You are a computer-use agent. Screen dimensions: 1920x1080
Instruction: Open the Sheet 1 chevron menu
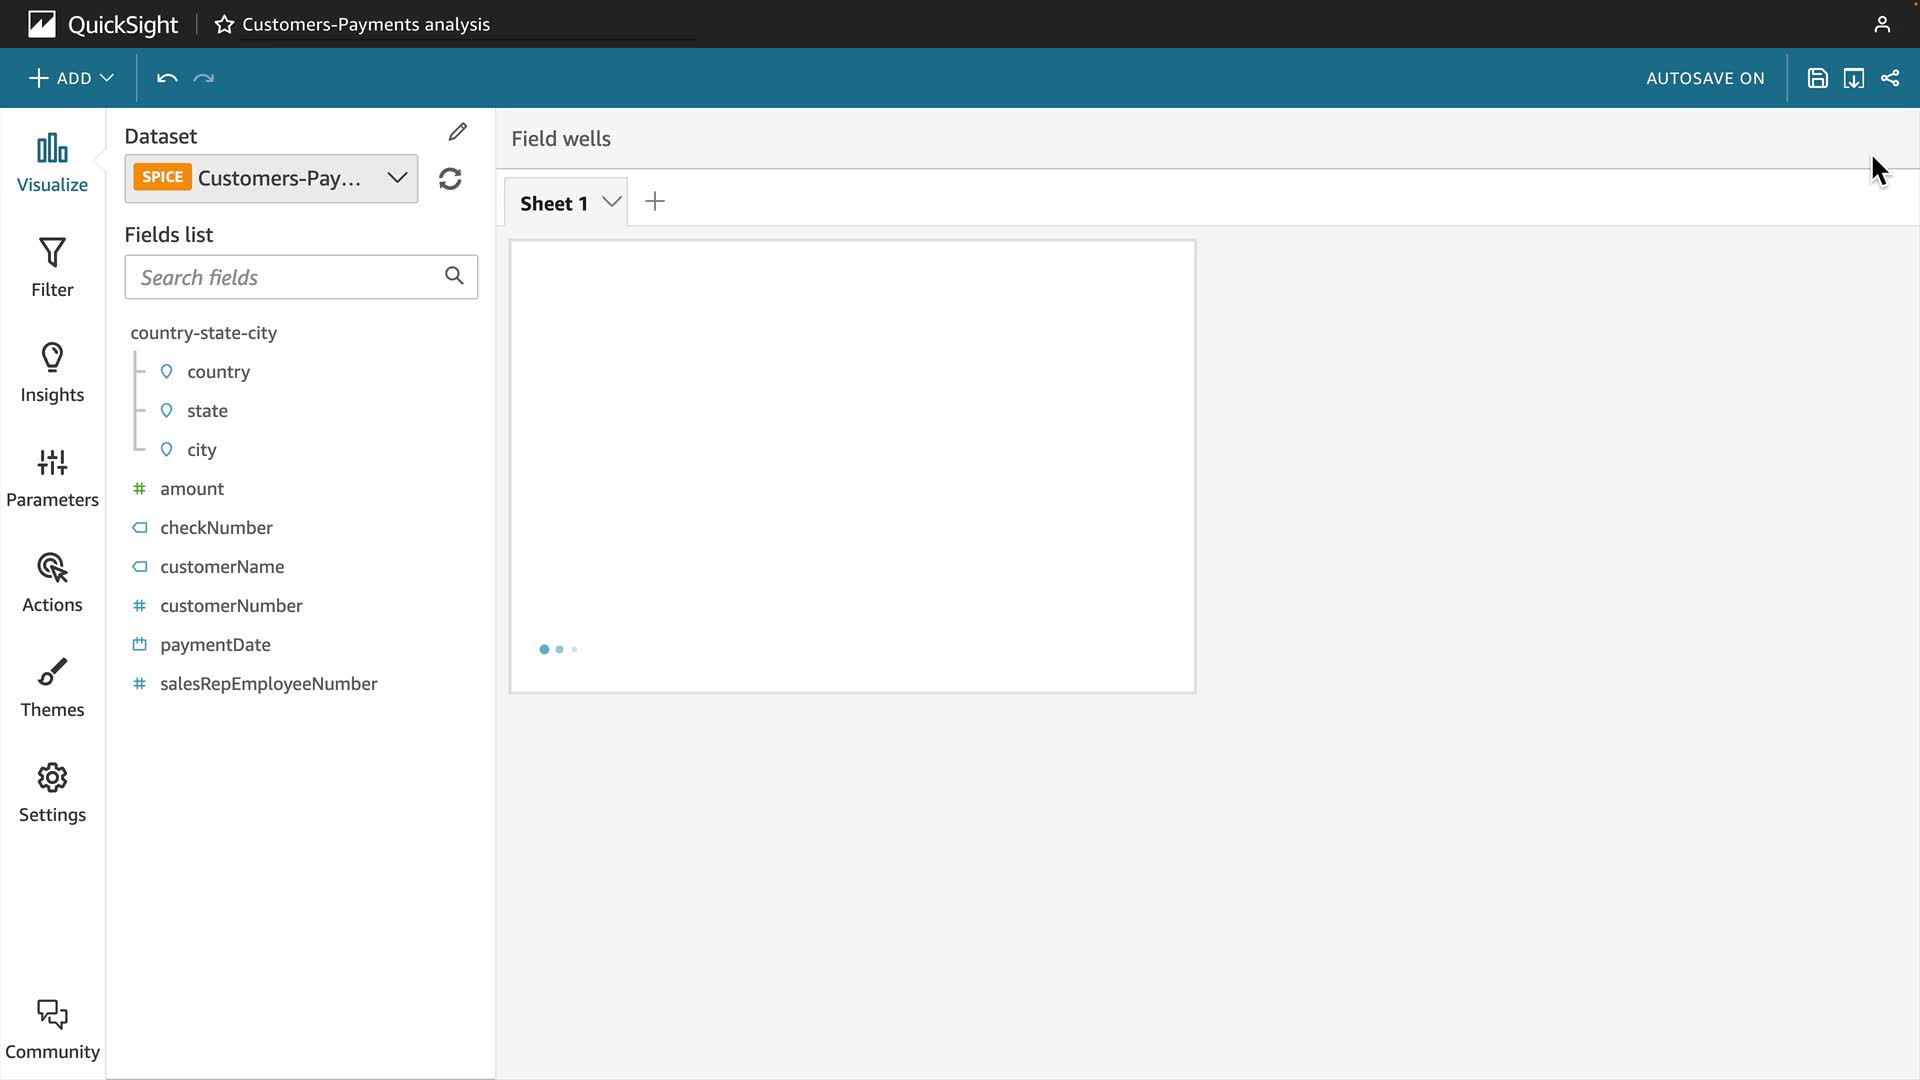click(x=612, y=202)
